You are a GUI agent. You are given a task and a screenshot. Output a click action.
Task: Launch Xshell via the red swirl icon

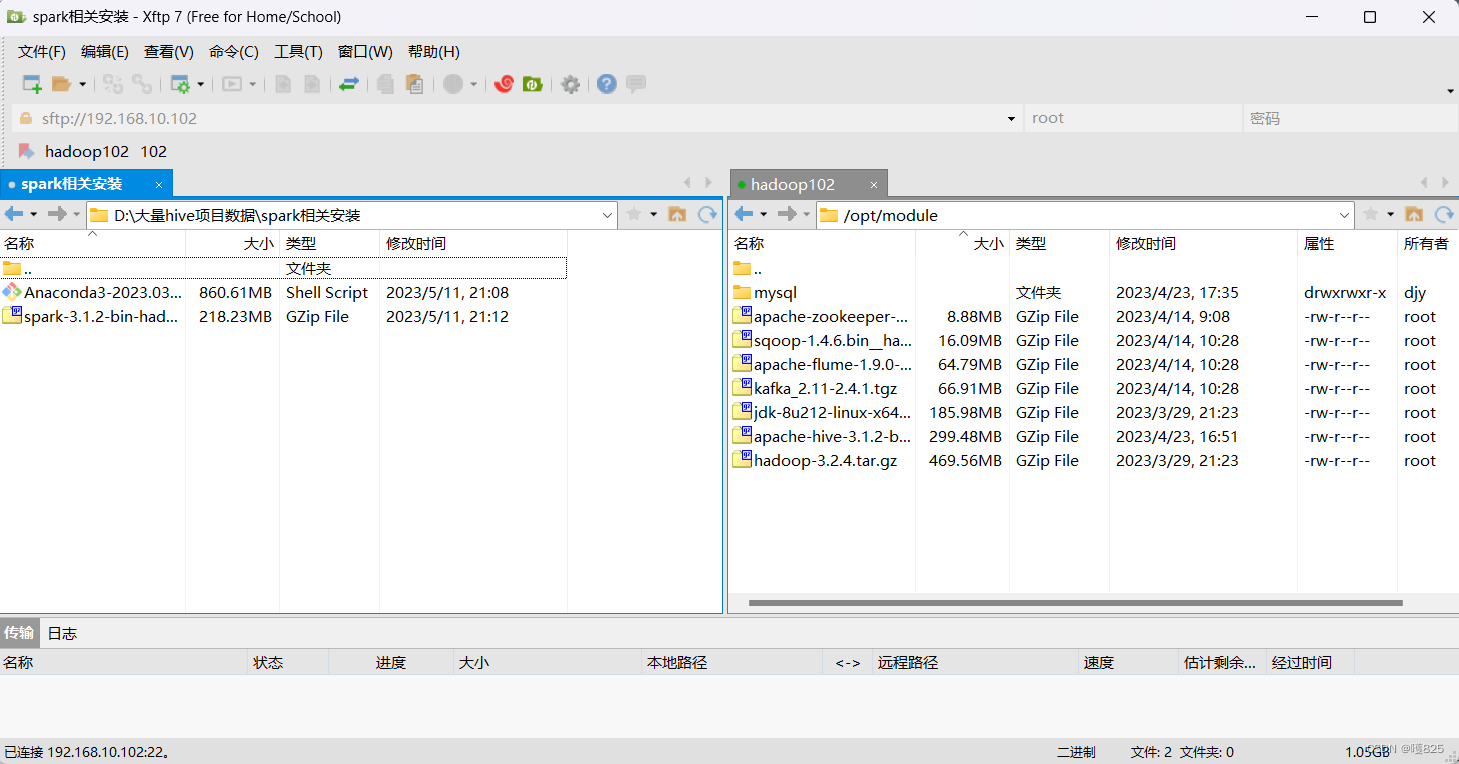coord(504,84)
